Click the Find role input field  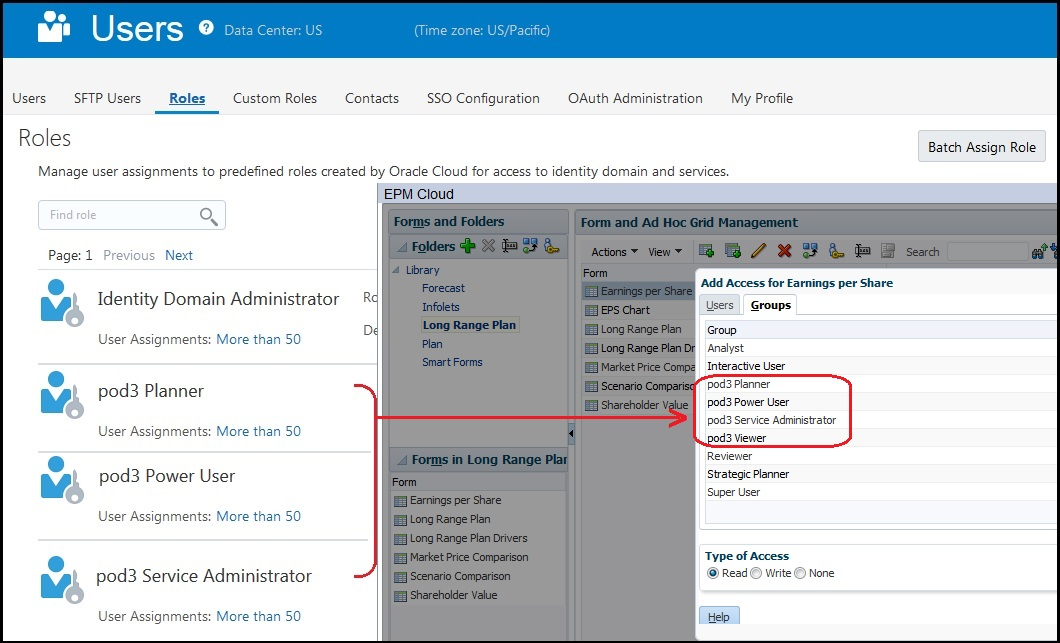[x=120, y=215]
